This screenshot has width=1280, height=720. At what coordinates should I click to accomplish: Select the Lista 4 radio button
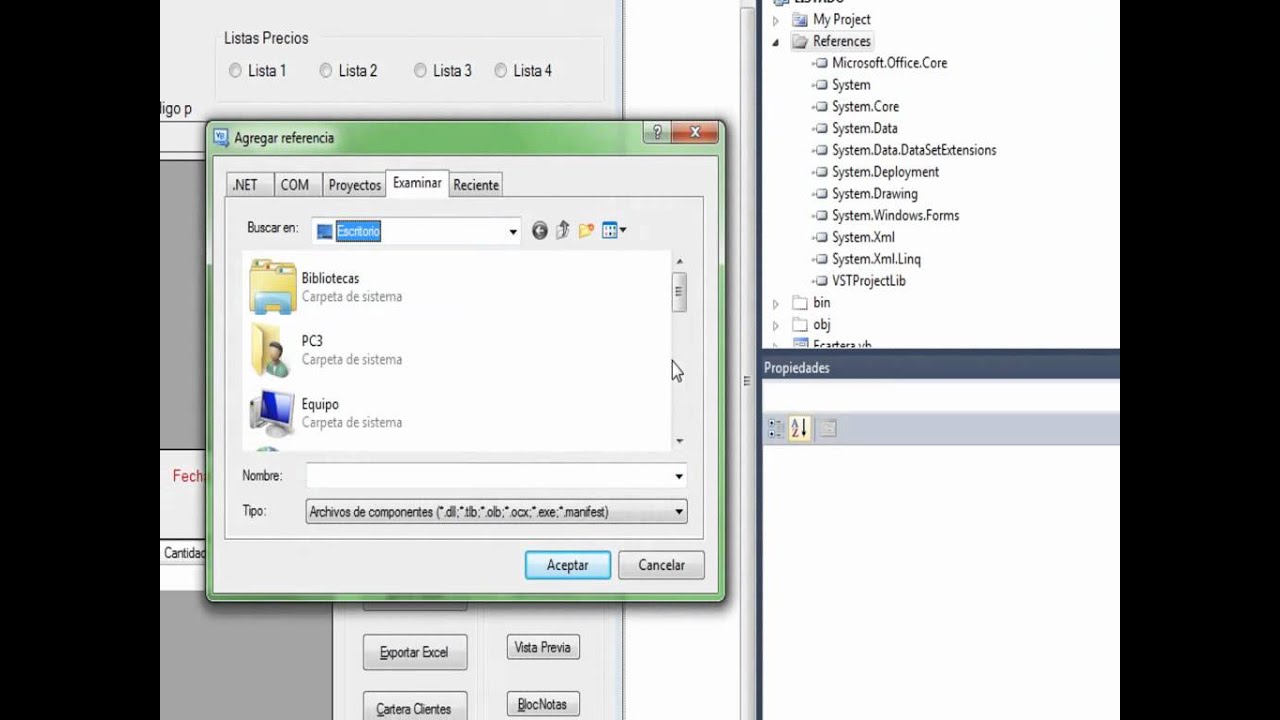coord(500,71)
